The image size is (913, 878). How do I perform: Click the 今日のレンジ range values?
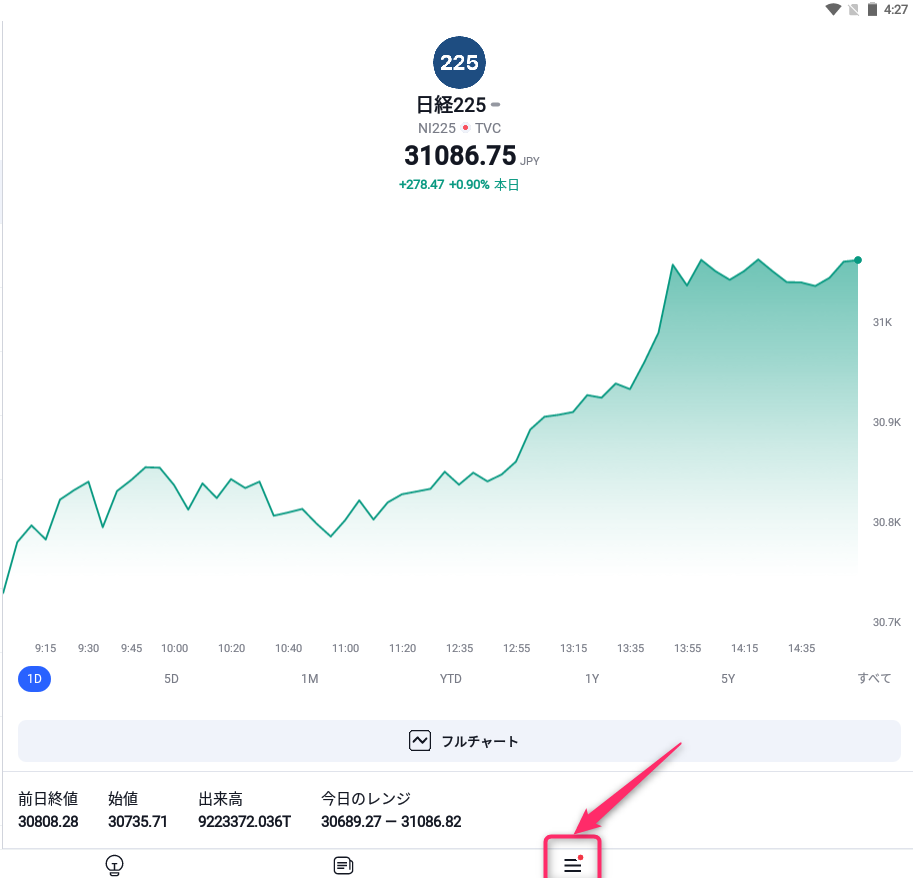pos(391,822)
